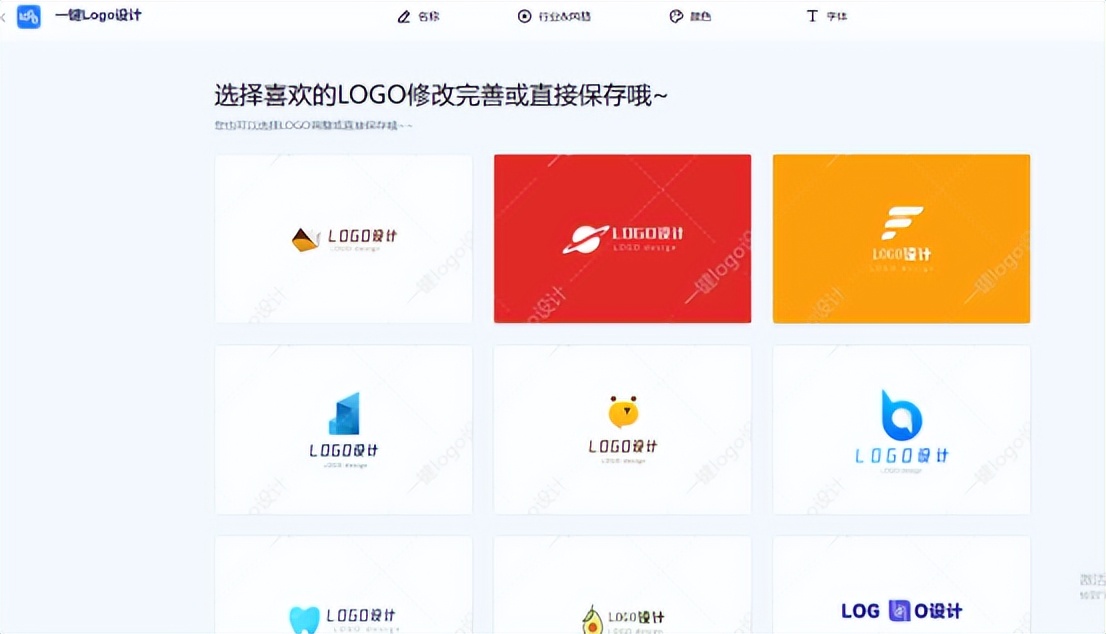Click the target icon beside 行业&风格
Image resolution: width=1106 pixels, height=634 pixels.
tap(523, 16)
